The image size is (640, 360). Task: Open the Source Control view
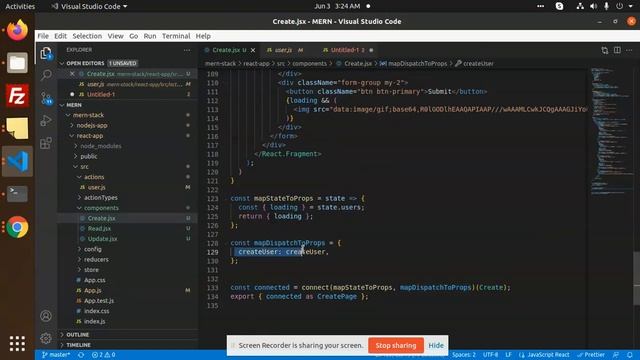pyautogui.click(x=46, y=98)
